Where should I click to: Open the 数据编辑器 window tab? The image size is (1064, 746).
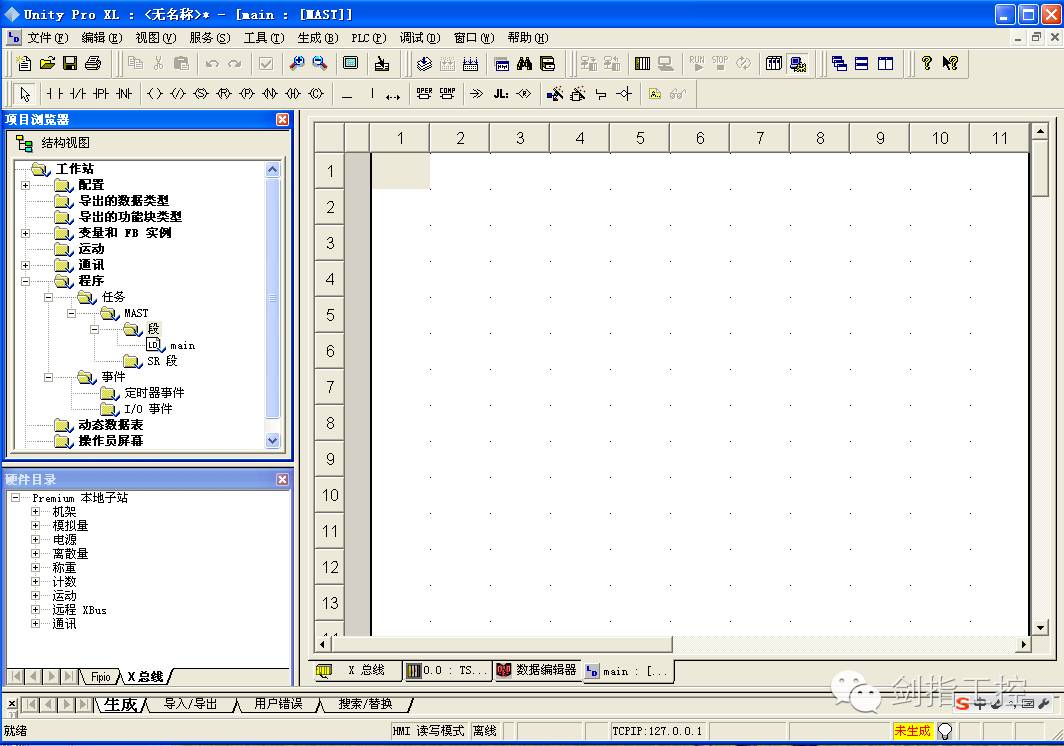(537, 671)
